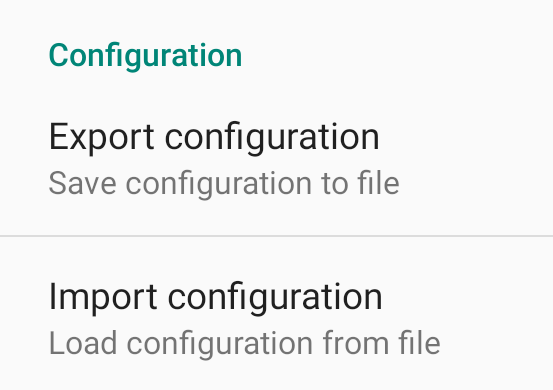Viewport: 553px width, 390px height.
Task: Click the word 'Save' under Export configuration
Action: pyautogui.click(x=83, y=183)
